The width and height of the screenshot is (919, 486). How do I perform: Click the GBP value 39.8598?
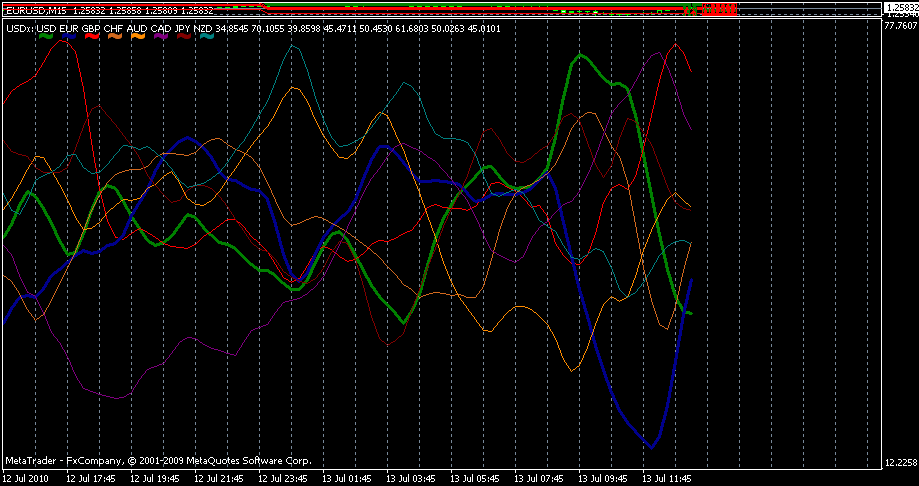302,28
